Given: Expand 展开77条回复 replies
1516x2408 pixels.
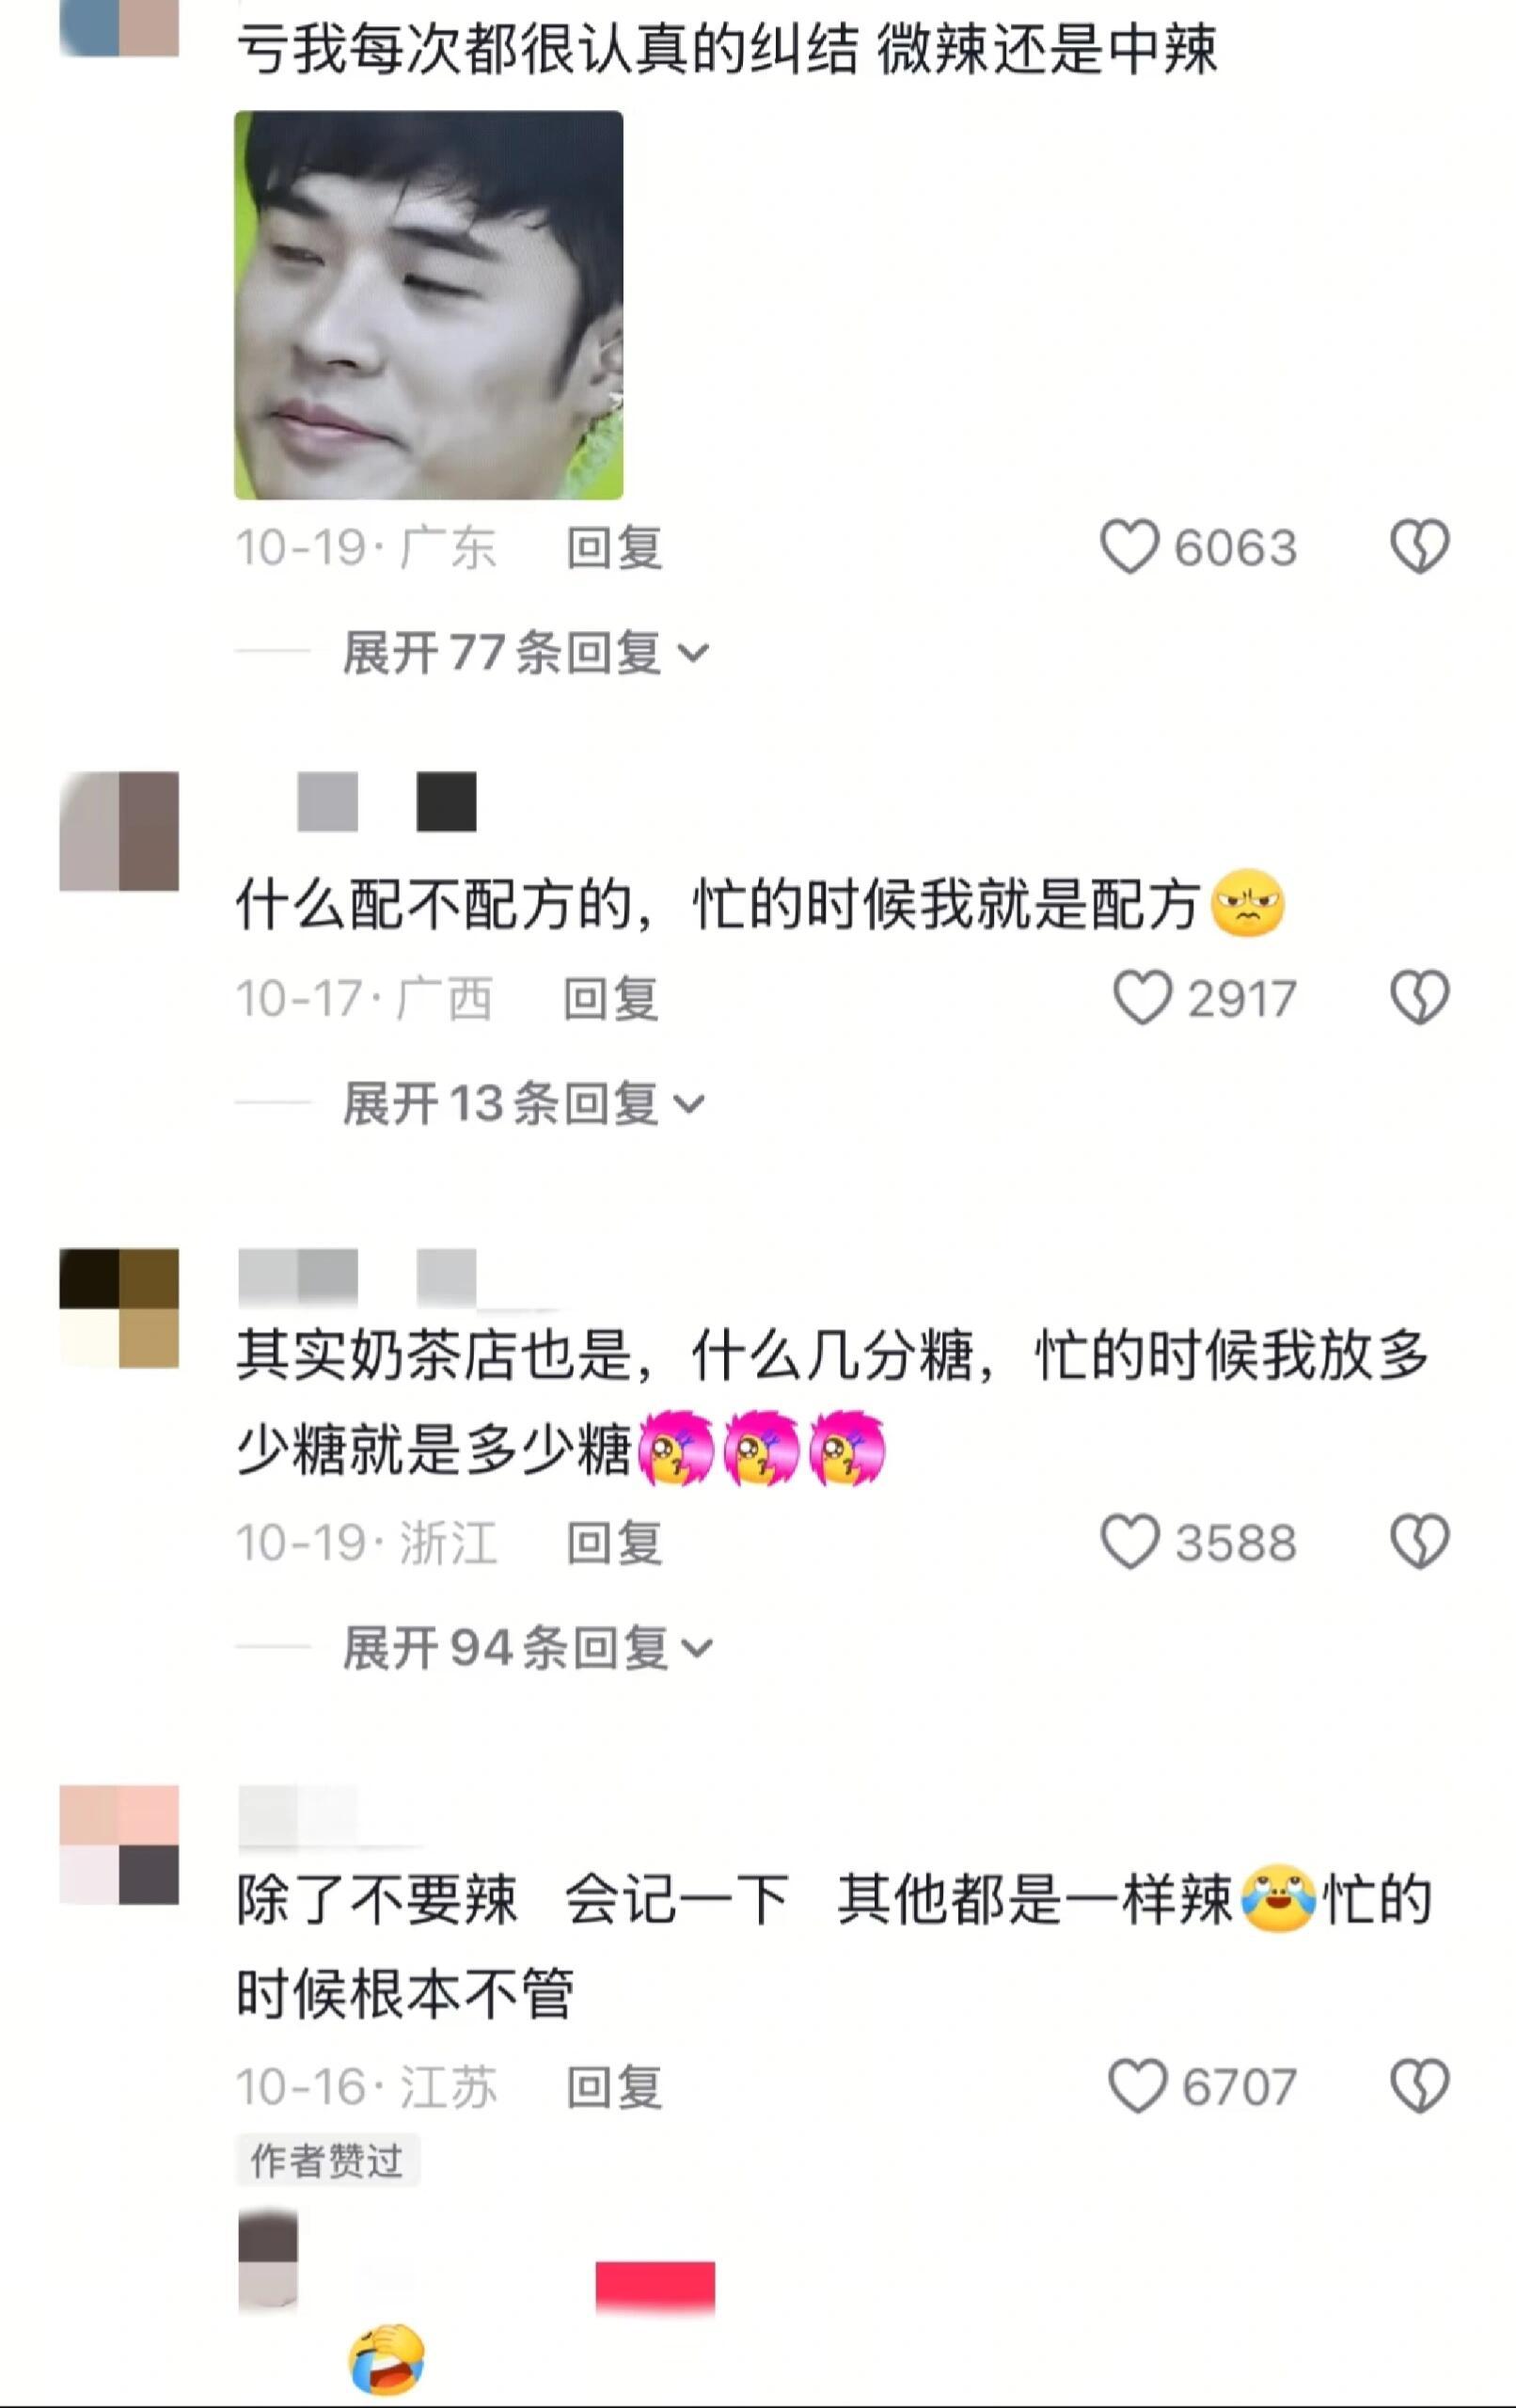Looking at the screenshot, I should click(x=525, y=653).
